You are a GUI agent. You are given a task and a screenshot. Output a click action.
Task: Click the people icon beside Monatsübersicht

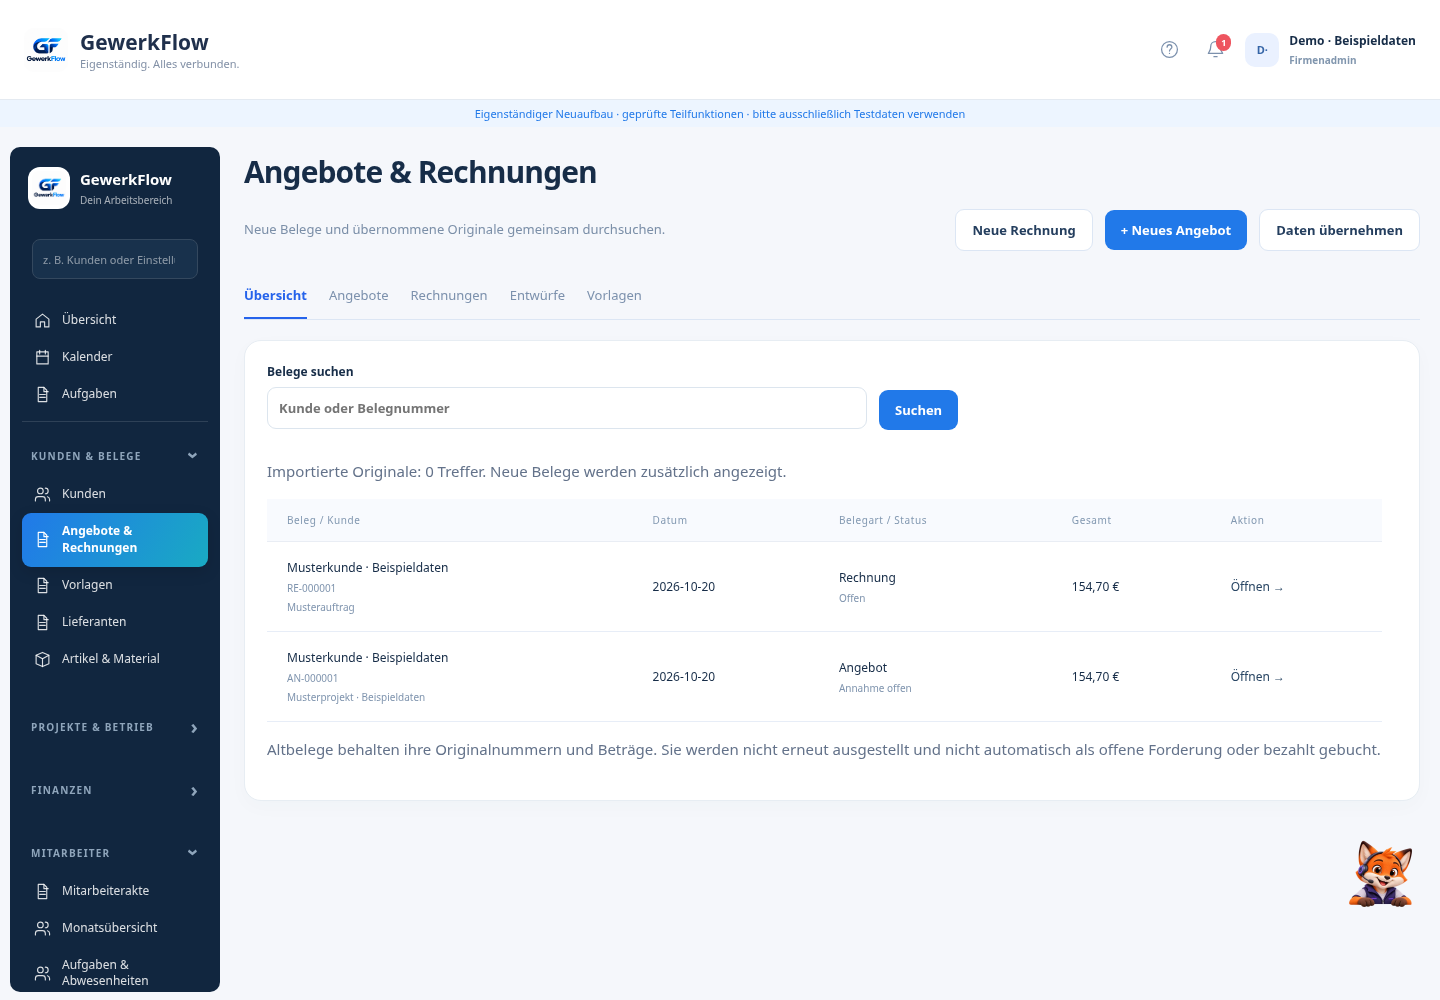tap(42, 928)
